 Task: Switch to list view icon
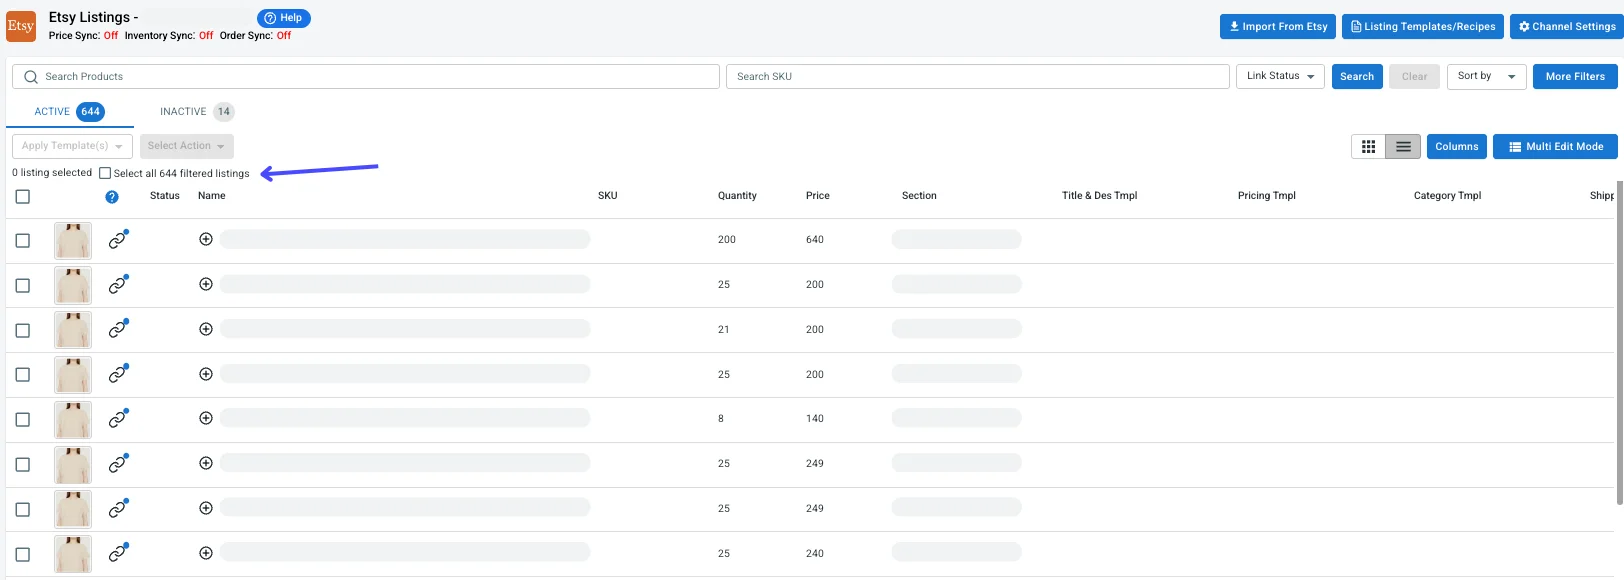[x=1403, y=147]
